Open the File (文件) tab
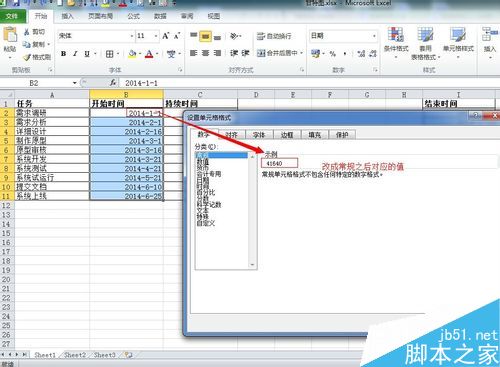Image resolution: width=500 pixels, height=367 pixels. tap(12, 16)
